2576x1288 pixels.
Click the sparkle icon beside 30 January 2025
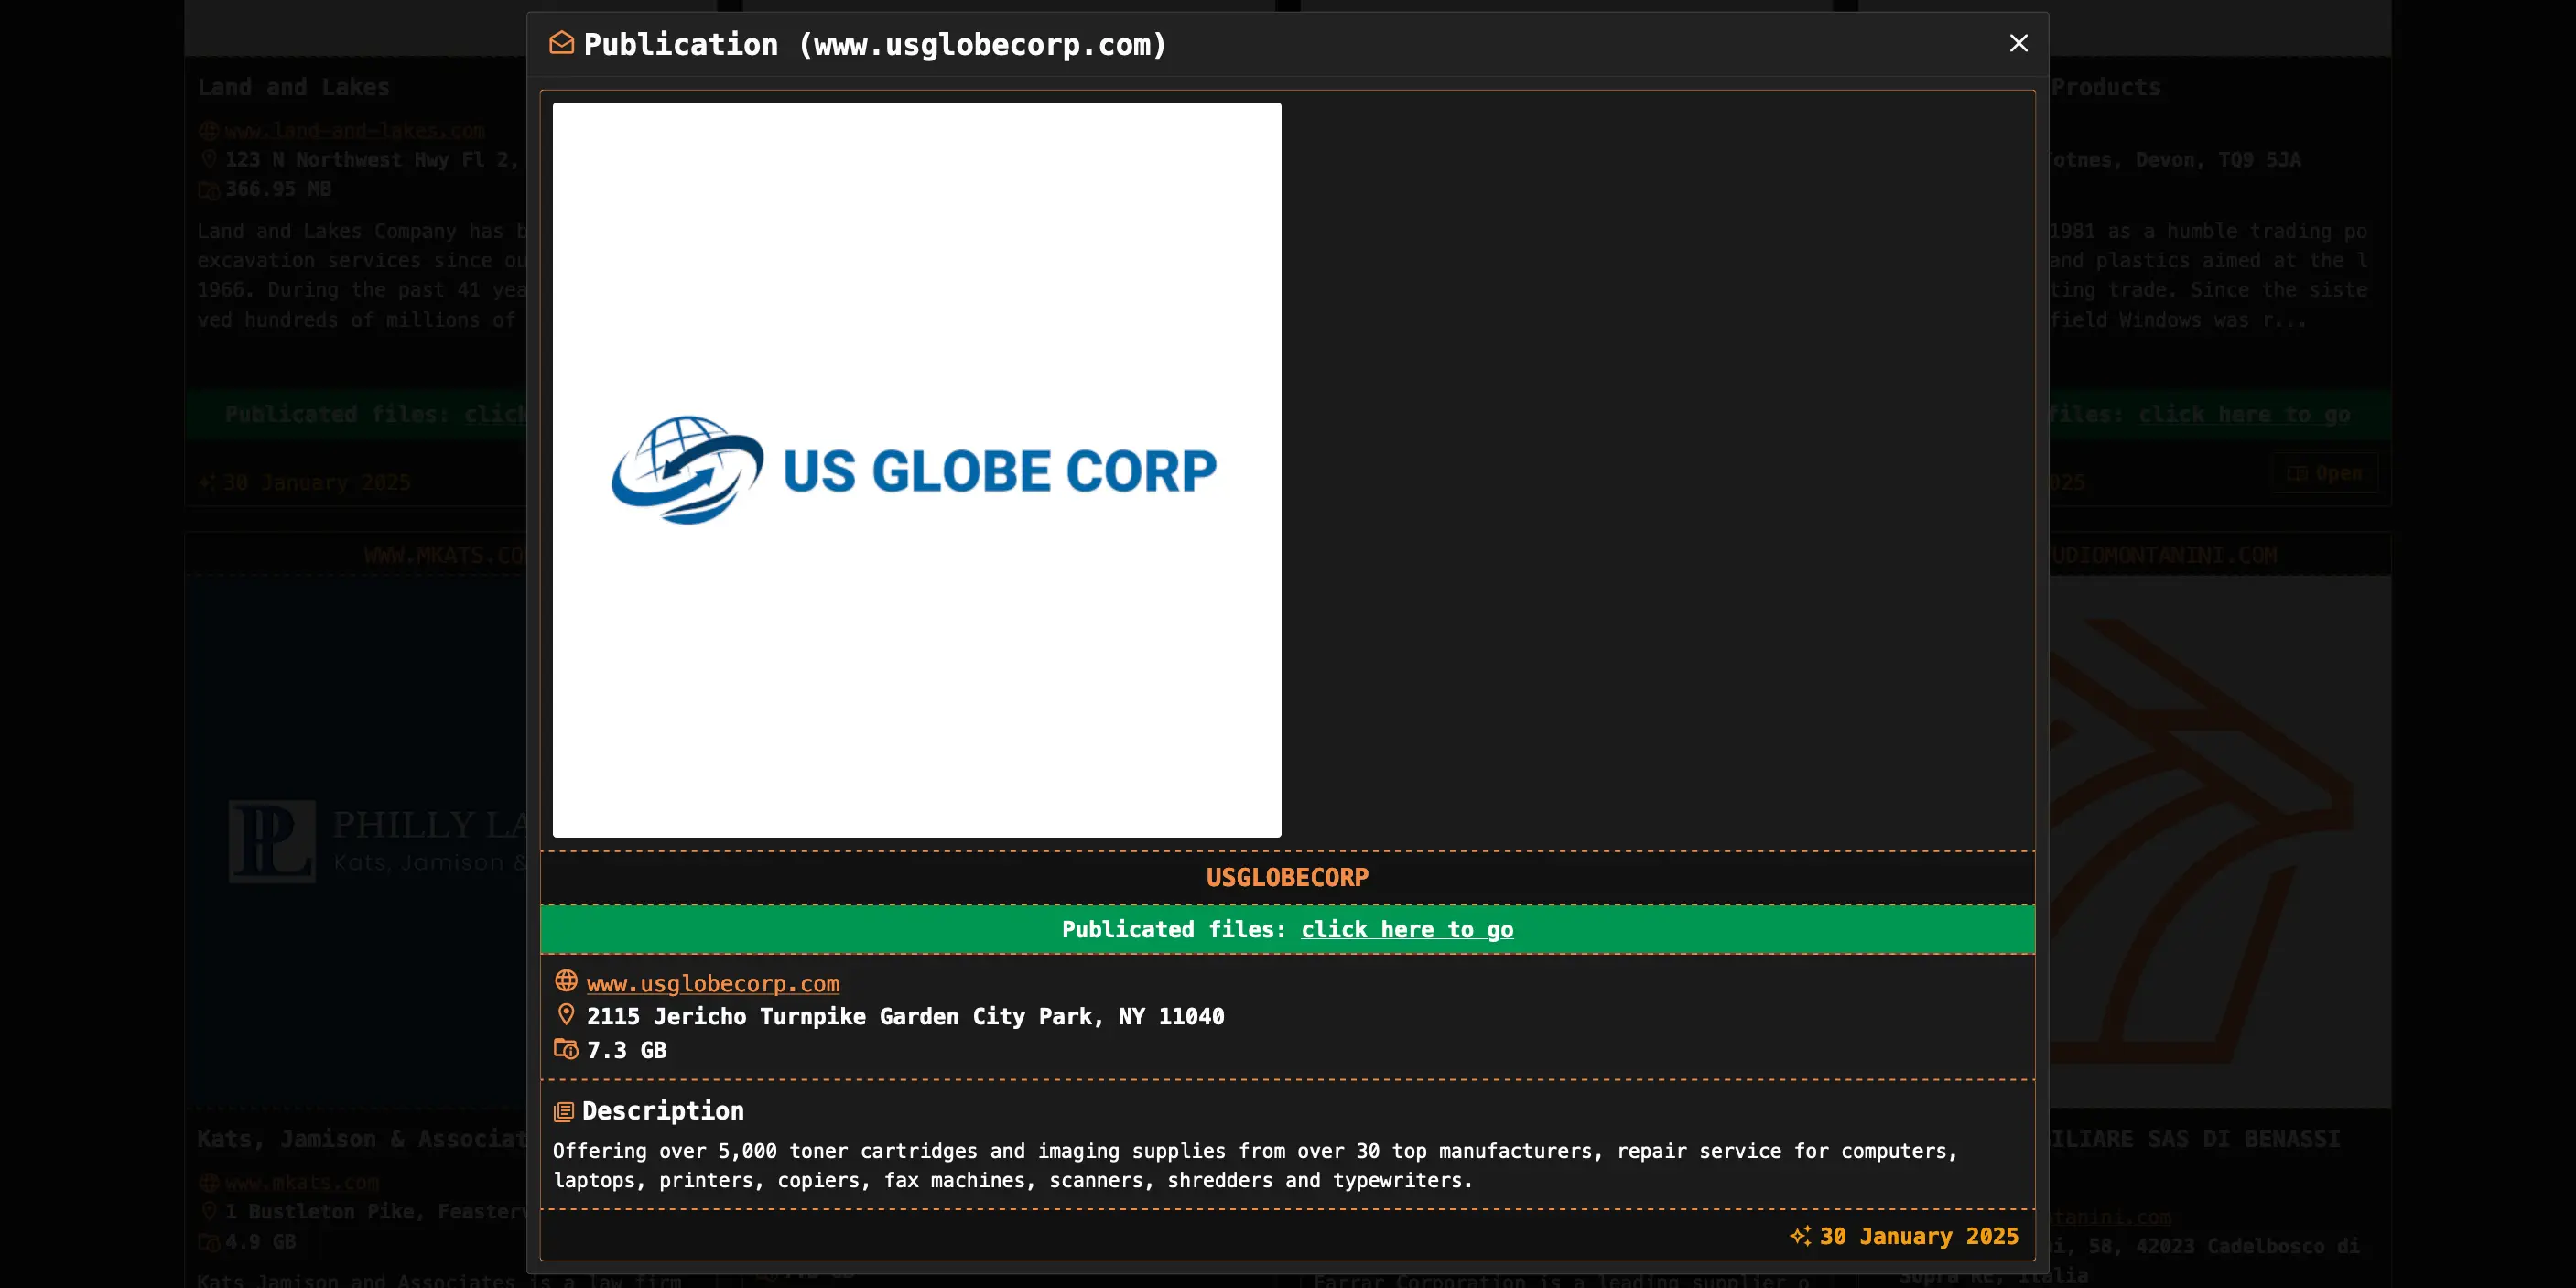(x=1800, y=1236)
